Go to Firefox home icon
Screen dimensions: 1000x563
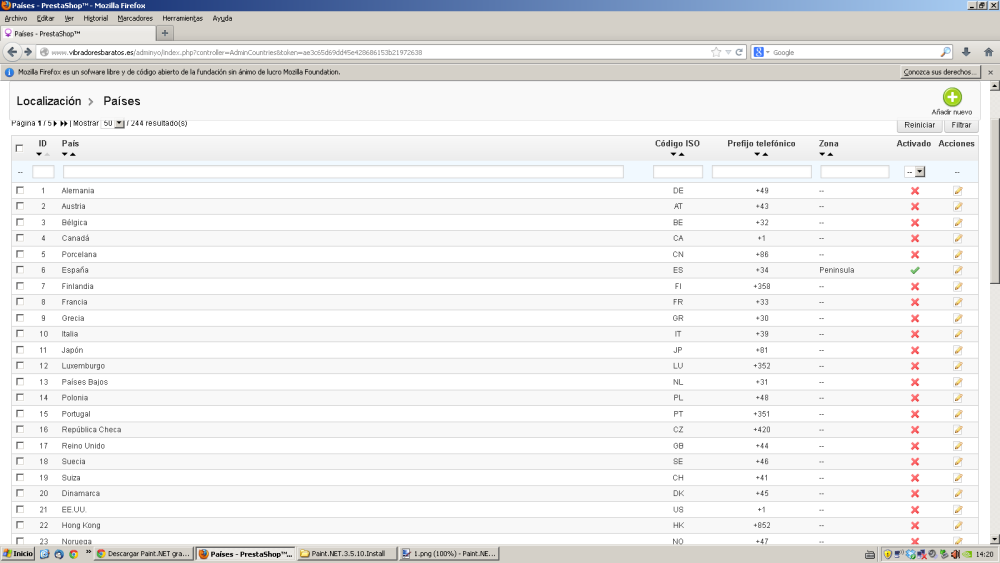988,52
